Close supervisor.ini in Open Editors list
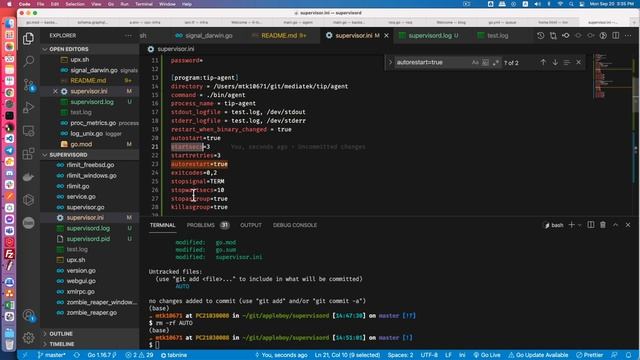Screen dimensions: 640x360 pyautogui.click(x=55, y=91)
